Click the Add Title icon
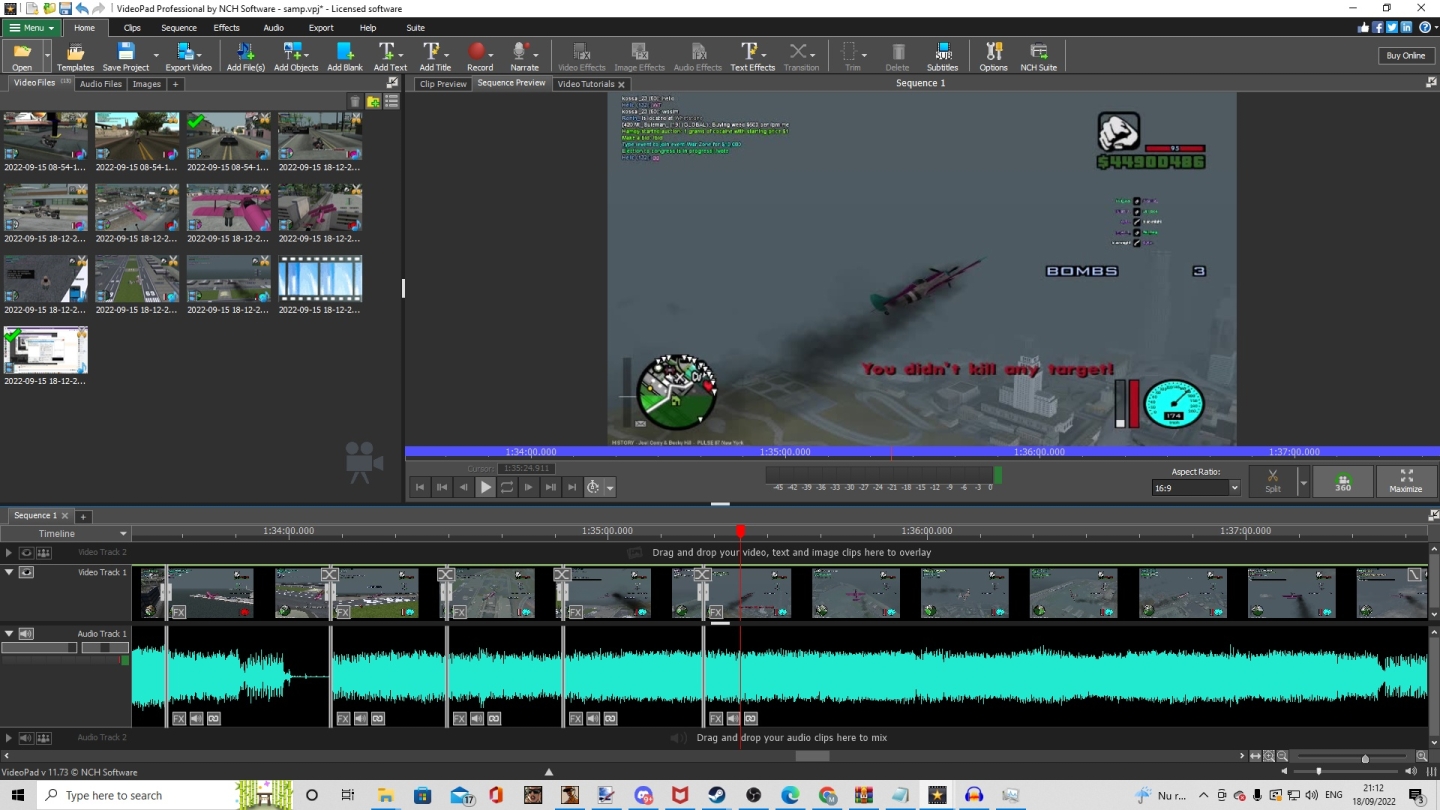The height and width of the screenshot is (810, 1440). (435, 55)
